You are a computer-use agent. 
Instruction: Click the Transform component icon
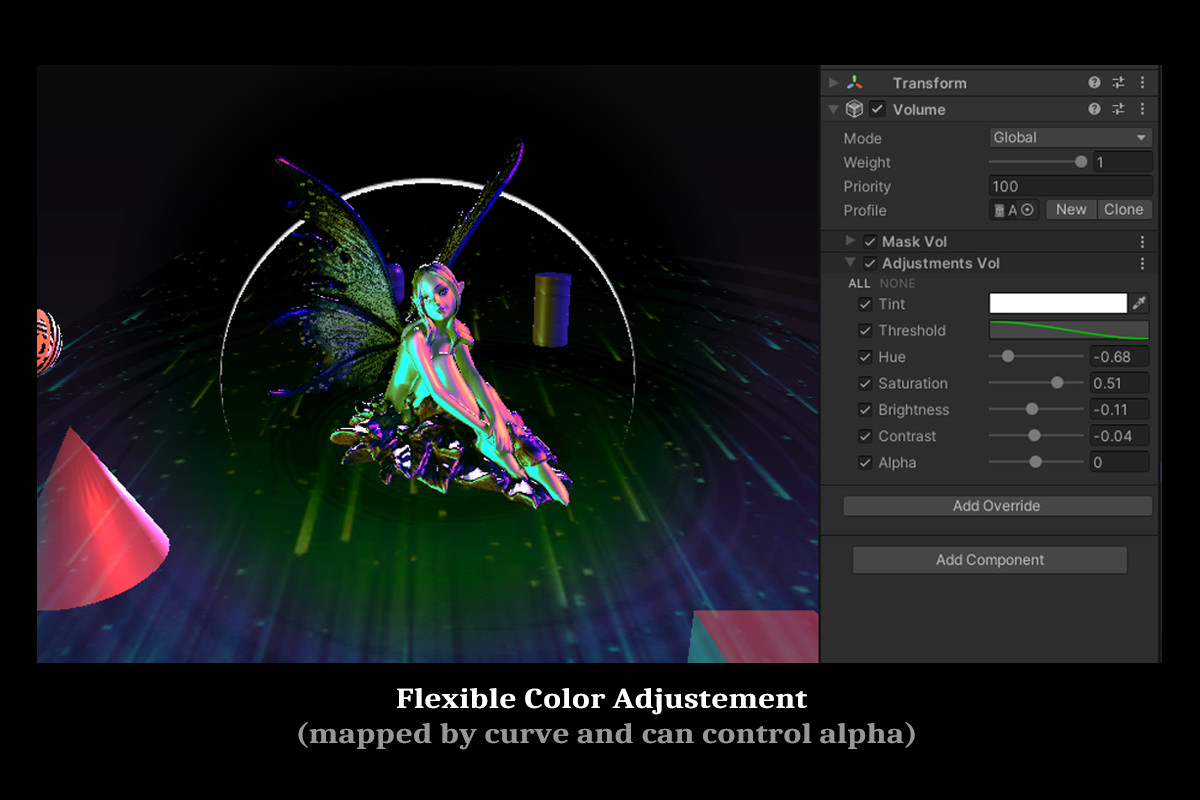point(852,82)
